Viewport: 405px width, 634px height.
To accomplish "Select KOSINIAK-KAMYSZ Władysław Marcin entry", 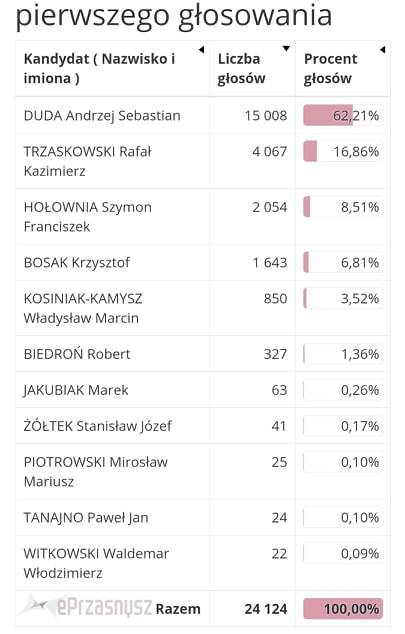I will (x=83, y=308).
